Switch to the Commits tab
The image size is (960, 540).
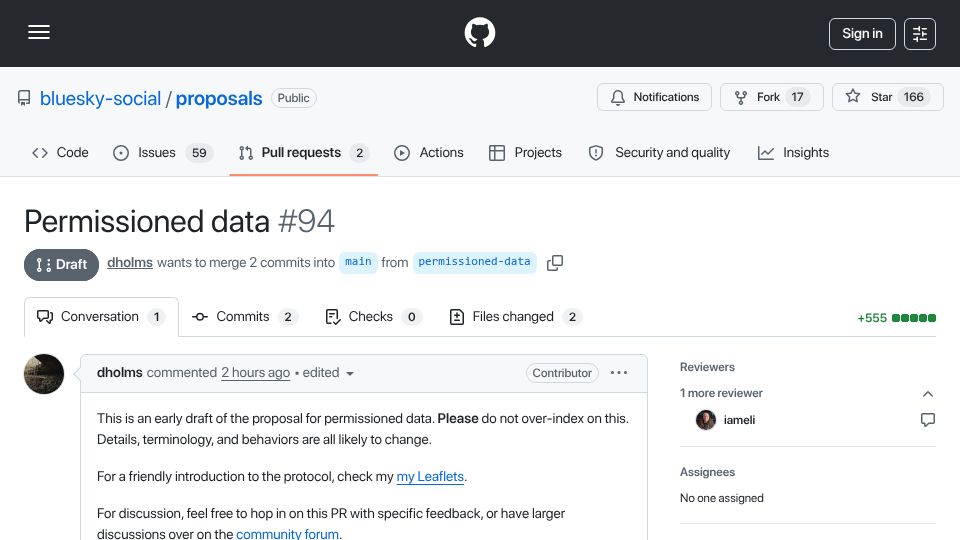point(244,317)
